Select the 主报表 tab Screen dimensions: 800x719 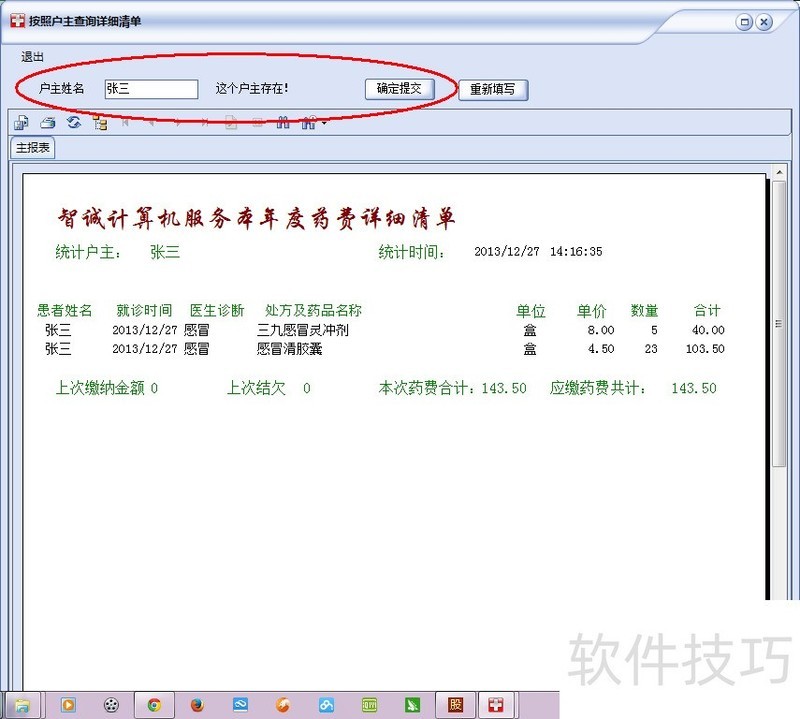(33, 148)
